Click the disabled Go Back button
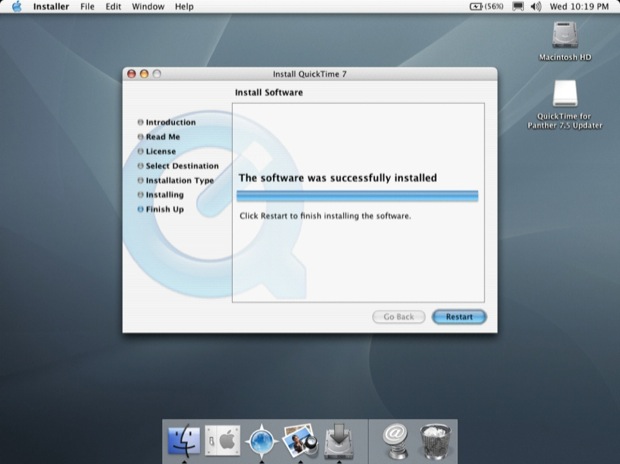This screenshot has width=620, height=464. [399, 316]
